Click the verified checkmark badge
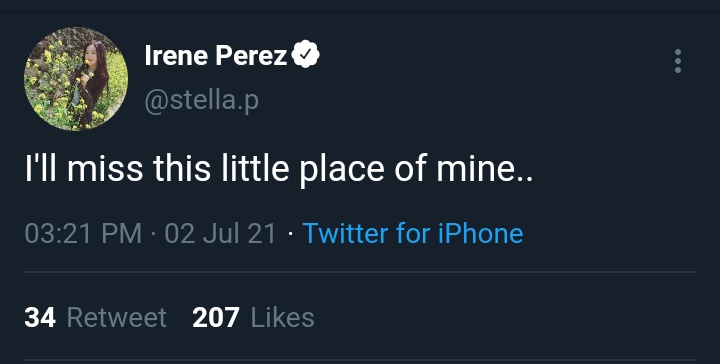The image size is (720, 364). 306,55
